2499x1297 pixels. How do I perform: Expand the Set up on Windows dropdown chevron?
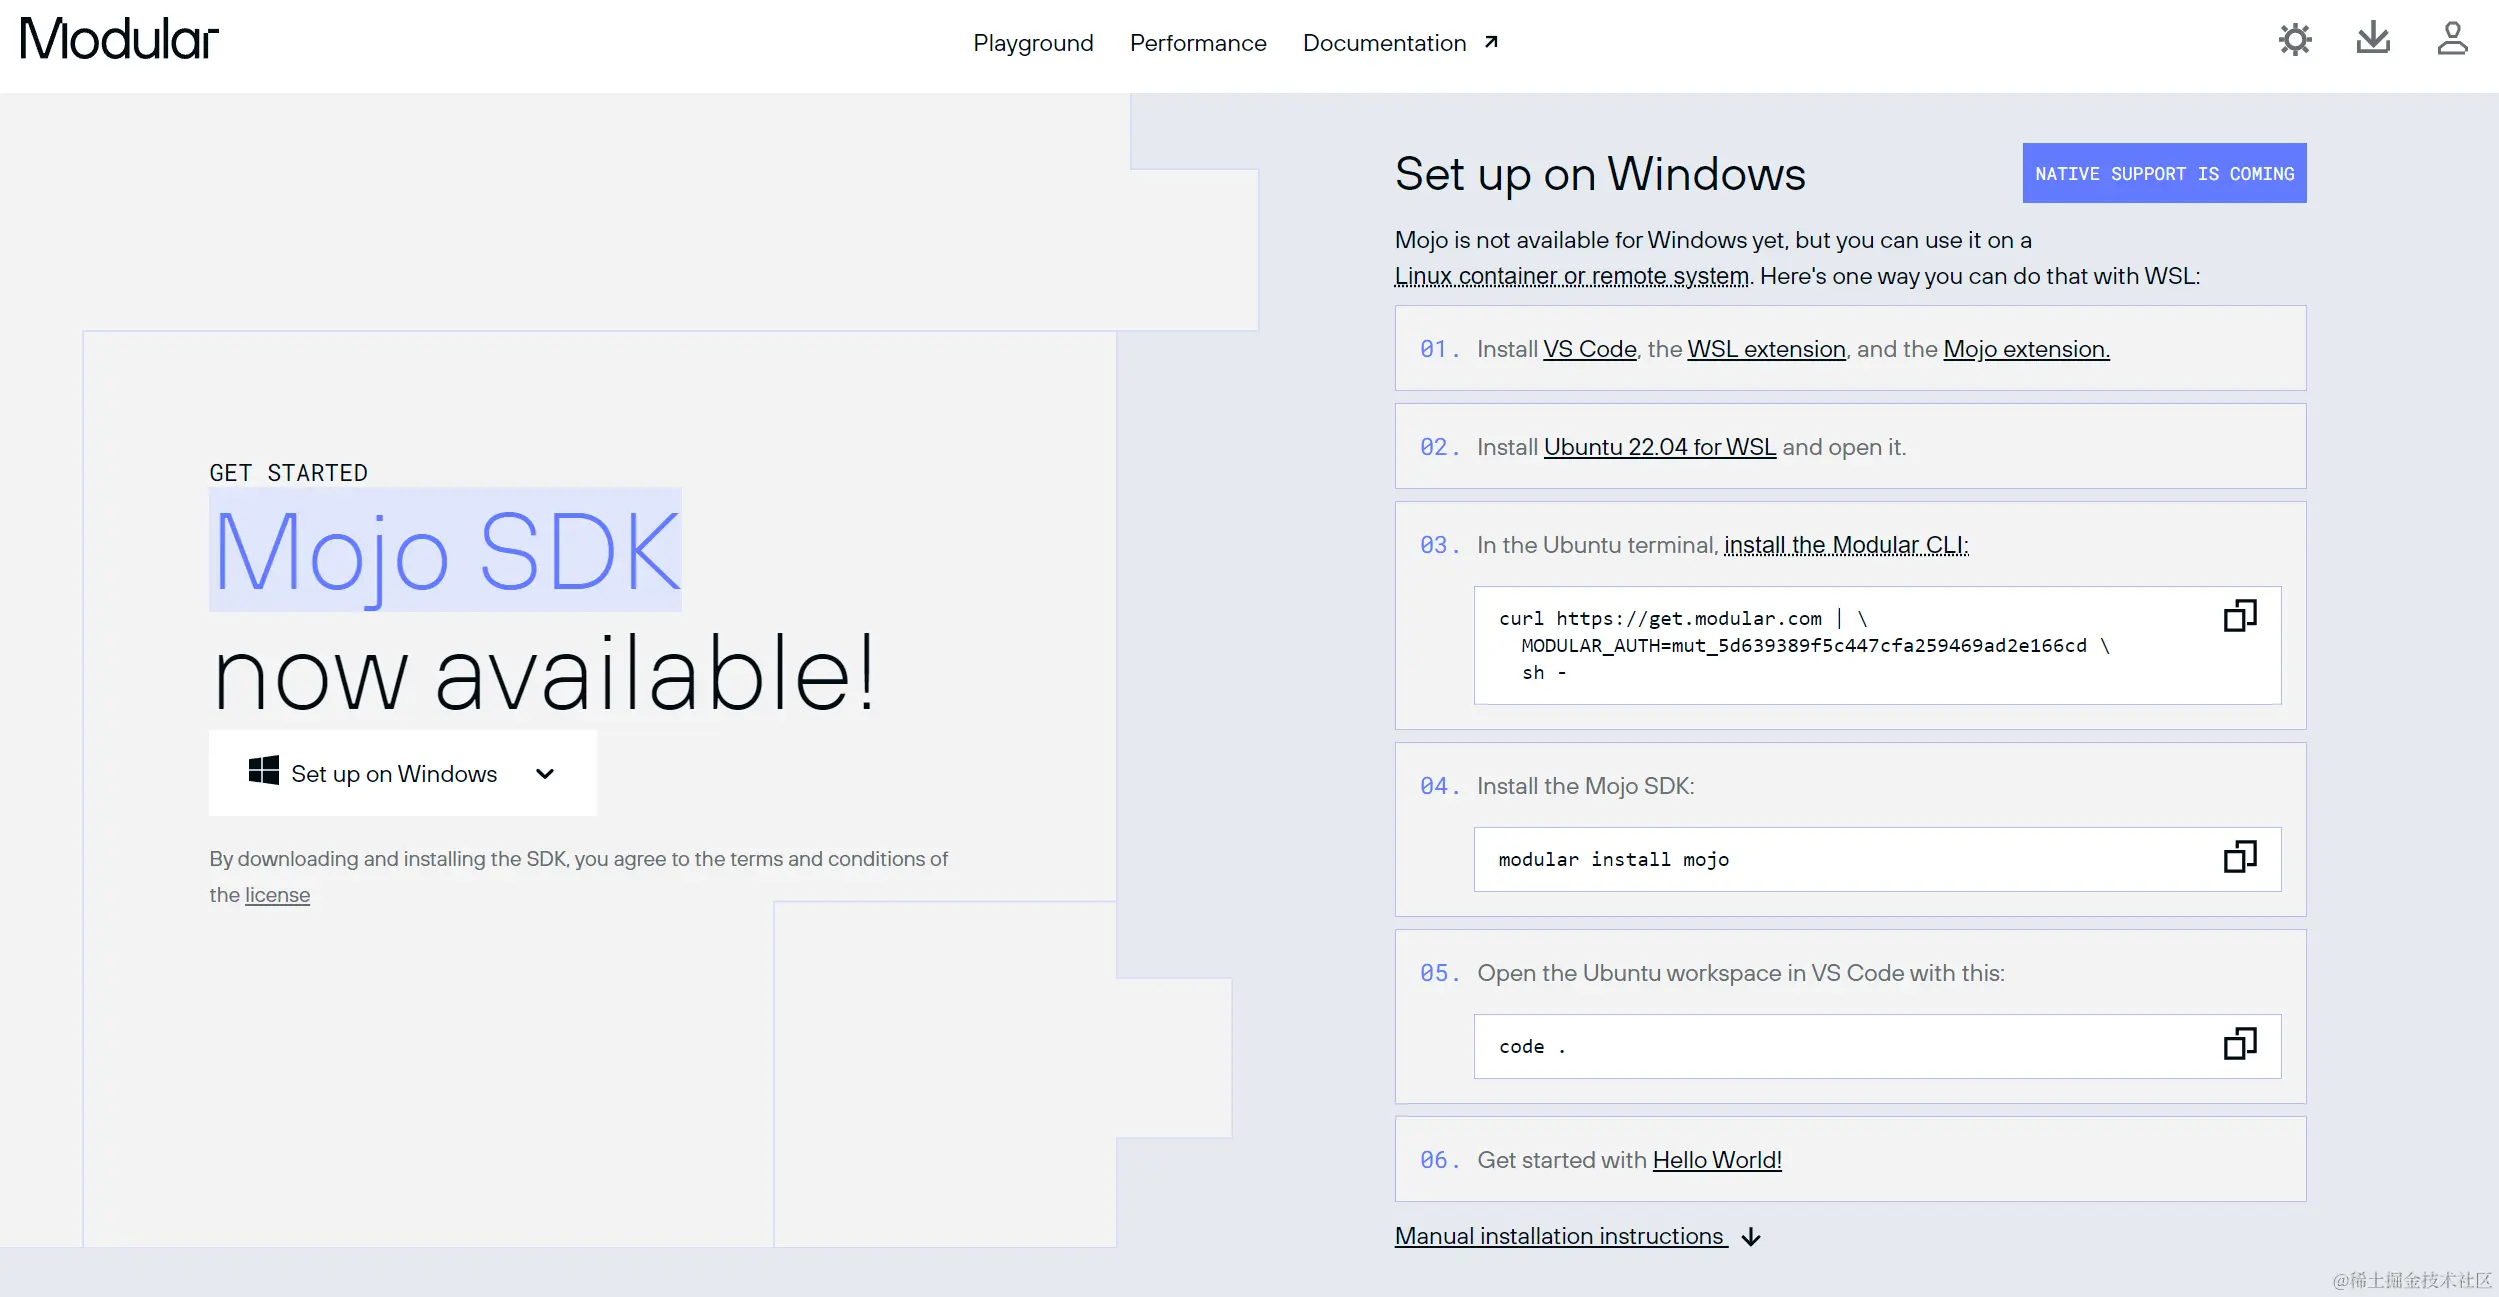(545, 774)
